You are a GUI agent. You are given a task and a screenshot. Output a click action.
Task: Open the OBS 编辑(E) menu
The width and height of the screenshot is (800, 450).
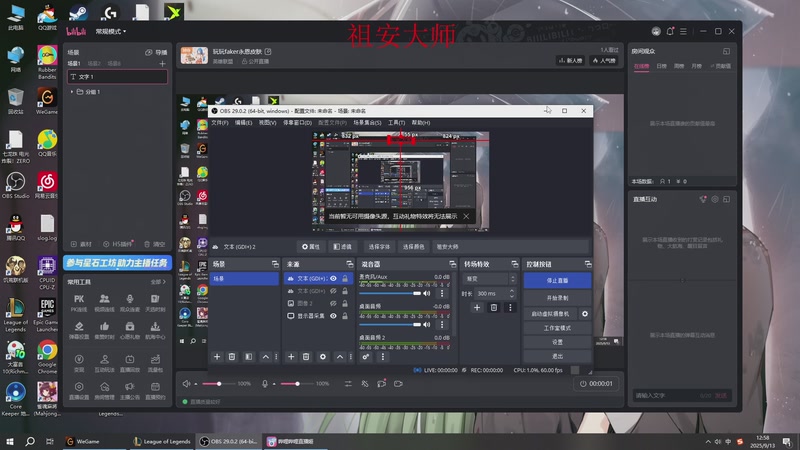pyautogui.click(x=243, y=122)
